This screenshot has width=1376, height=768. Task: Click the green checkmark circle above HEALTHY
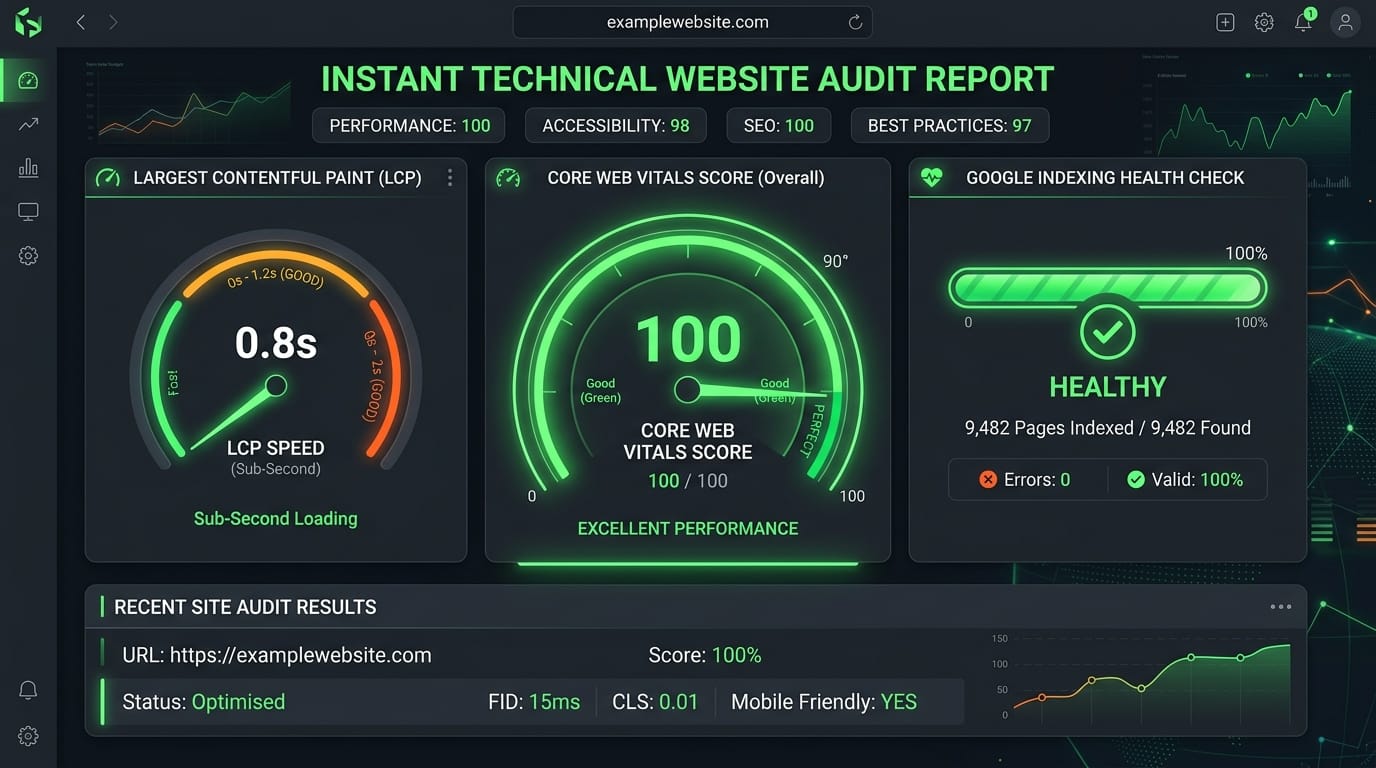point(1107,332)
